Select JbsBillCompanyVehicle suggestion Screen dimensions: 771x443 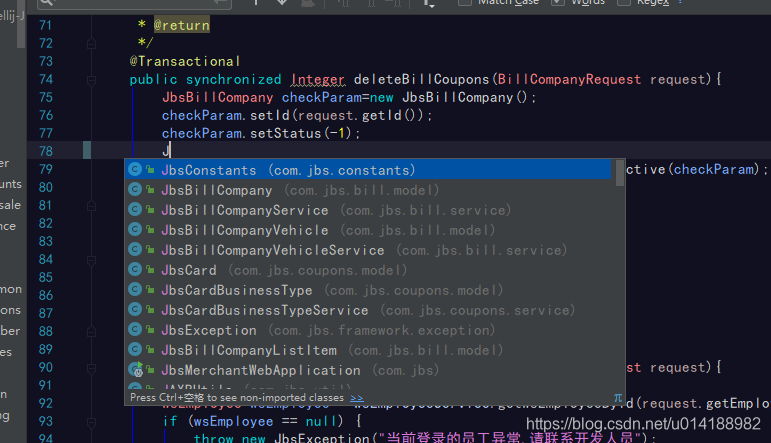[368, 230]
